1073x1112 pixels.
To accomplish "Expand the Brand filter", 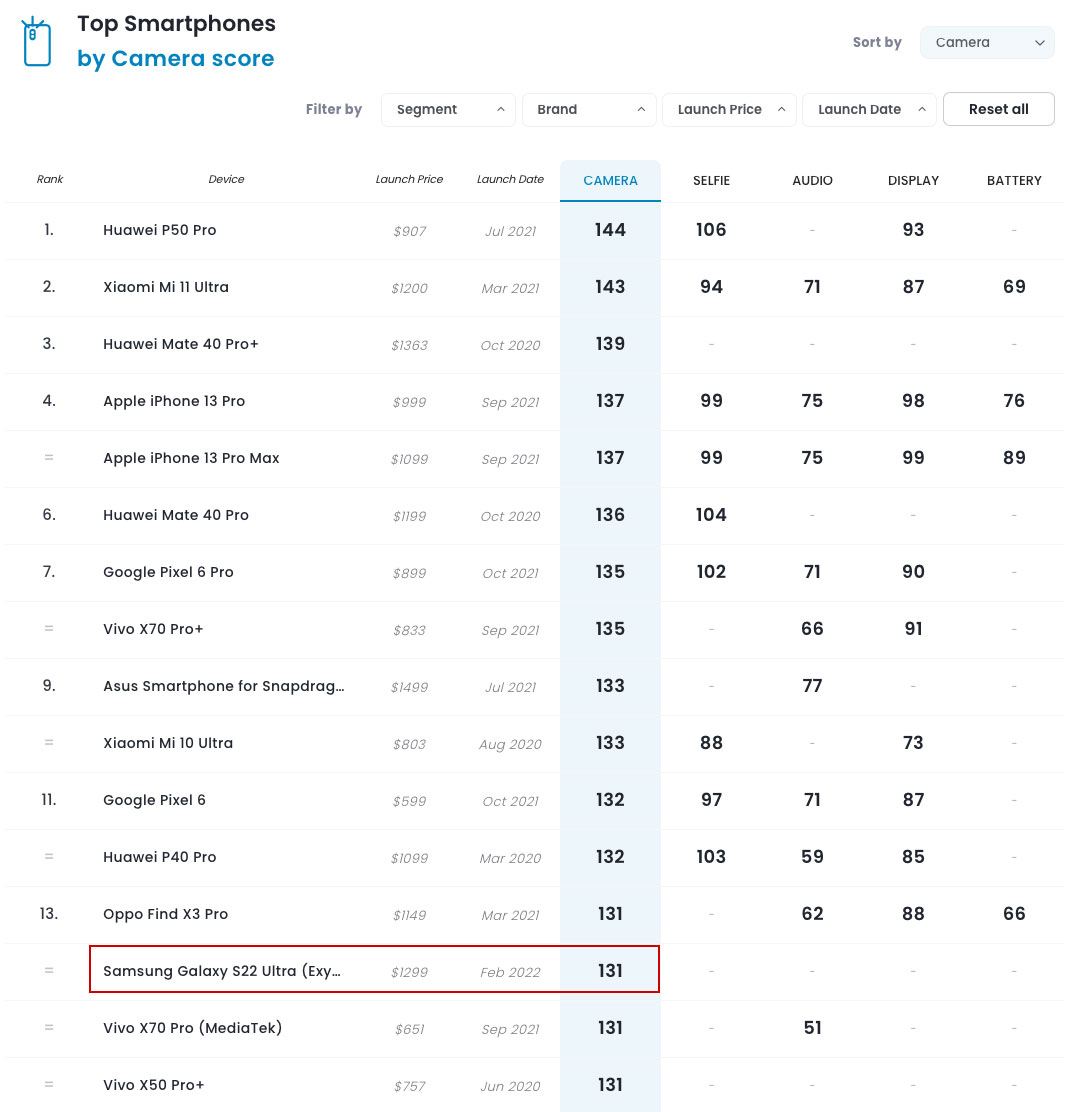I will tap(588, 110).
